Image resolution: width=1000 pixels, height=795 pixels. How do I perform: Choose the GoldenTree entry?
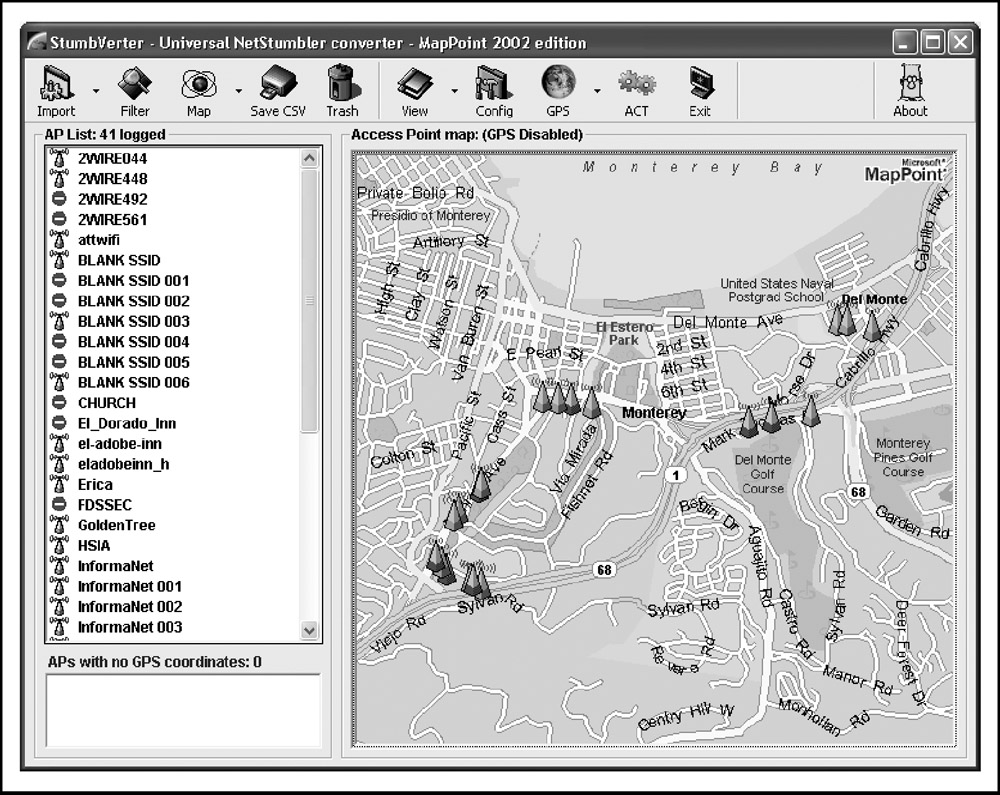pos(116,525)
